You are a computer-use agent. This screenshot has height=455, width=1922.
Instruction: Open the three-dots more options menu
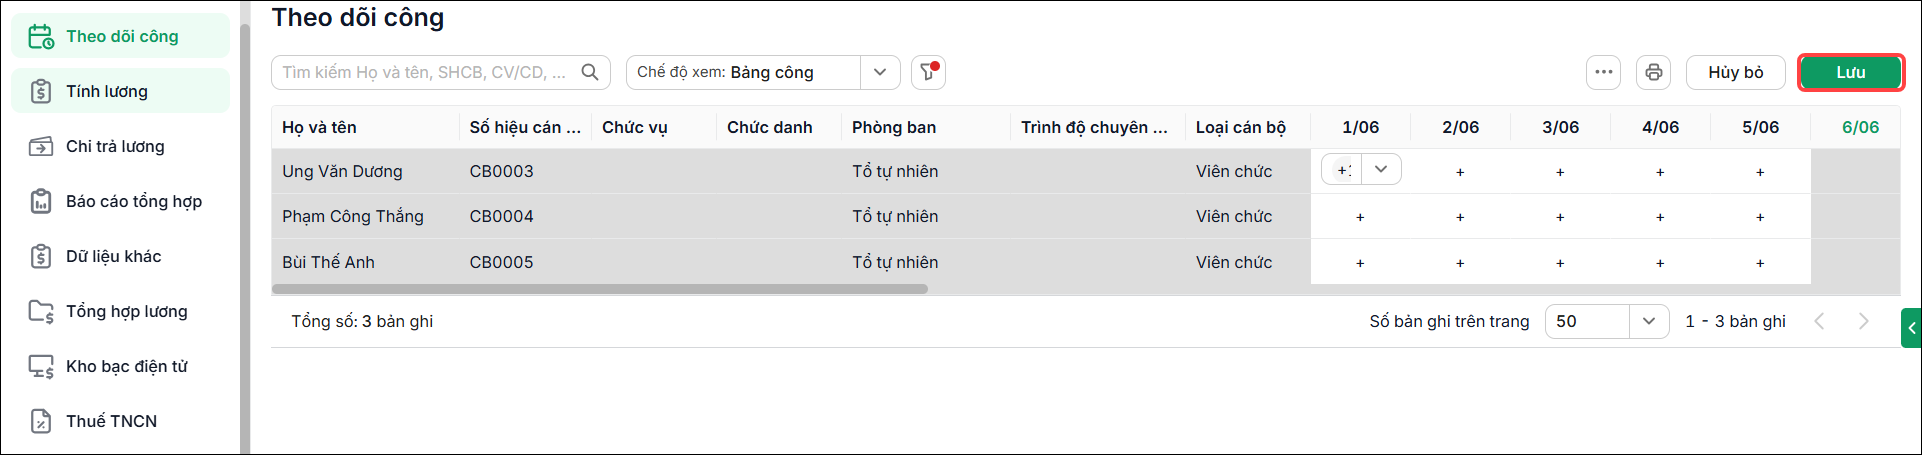(1603, 72)
